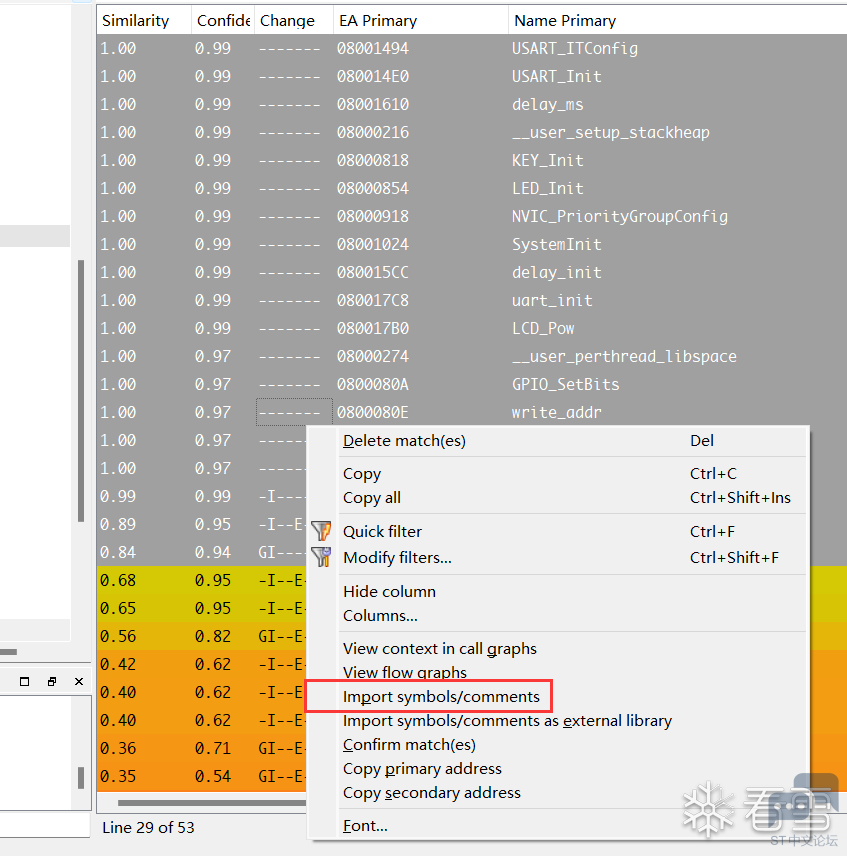
Task: Select View context in call graphs
Action: (x=557, y=648)
